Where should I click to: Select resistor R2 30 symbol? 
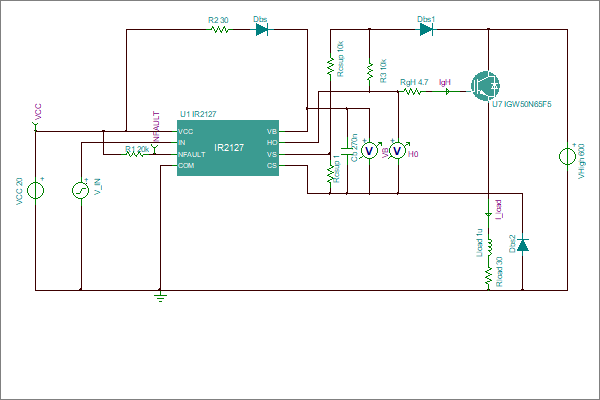click(x=219, y=29)
